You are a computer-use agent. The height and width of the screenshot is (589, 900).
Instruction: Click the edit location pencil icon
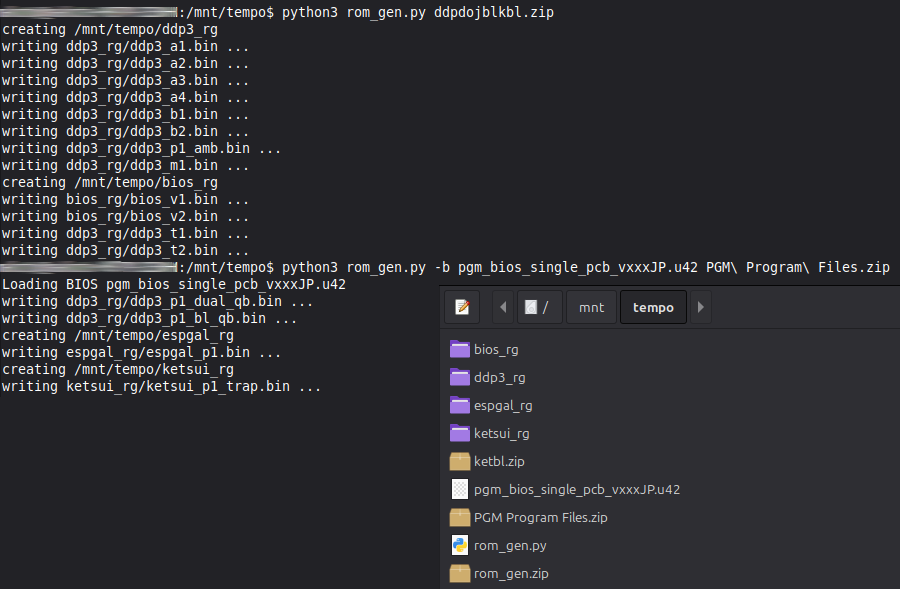(x=461, y=307)
